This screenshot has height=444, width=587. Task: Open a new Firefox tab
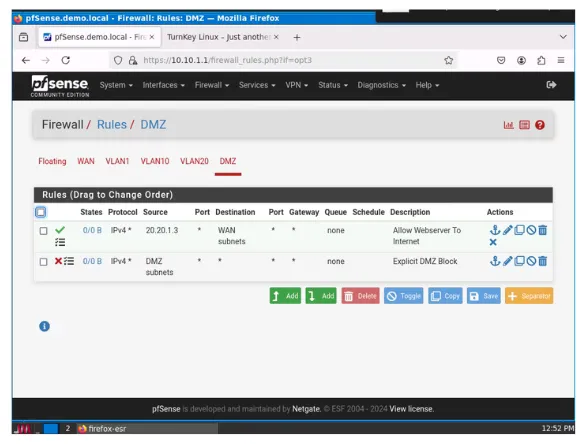click(297, 37)
